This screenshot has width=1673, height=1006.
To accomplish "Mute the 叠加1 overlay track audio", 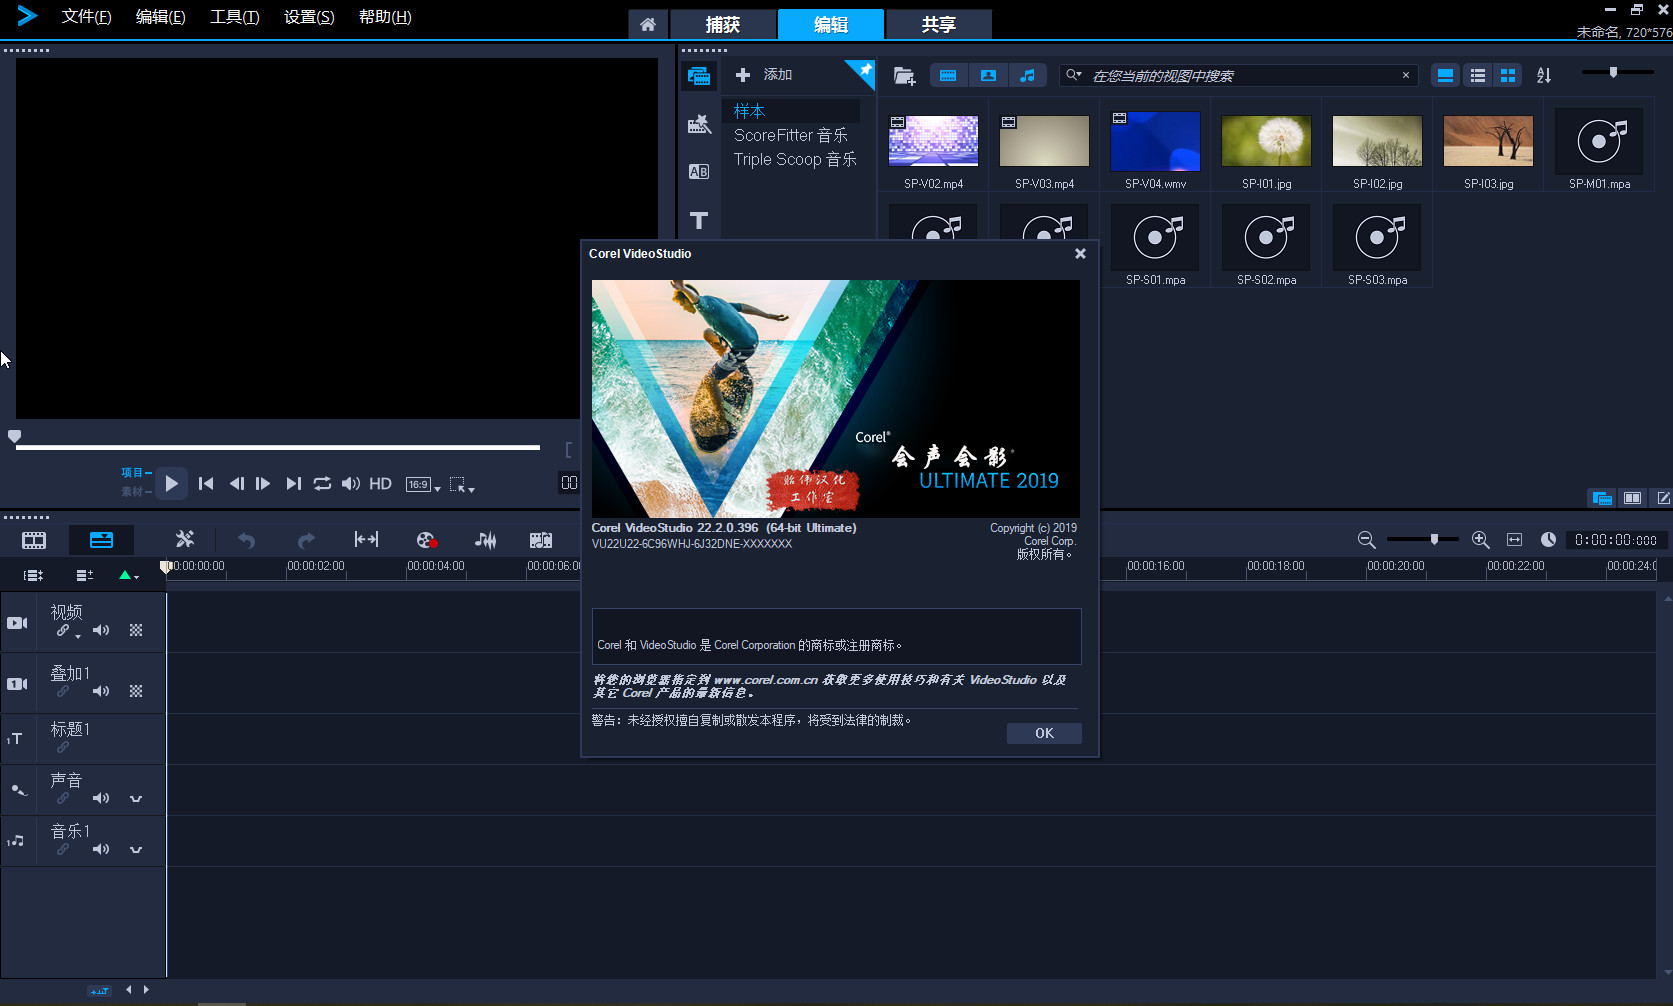I will coord(101,691).
